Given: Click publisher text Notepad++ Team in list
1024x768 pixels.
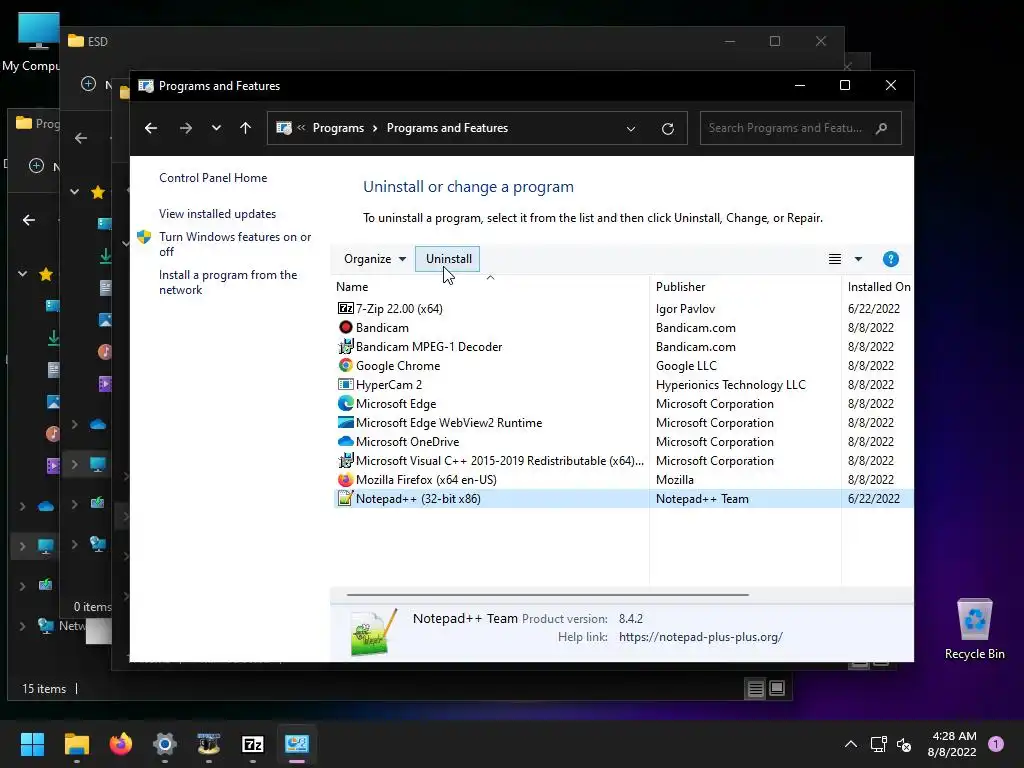Looking at the screenshot, I should tap(702, 499).
